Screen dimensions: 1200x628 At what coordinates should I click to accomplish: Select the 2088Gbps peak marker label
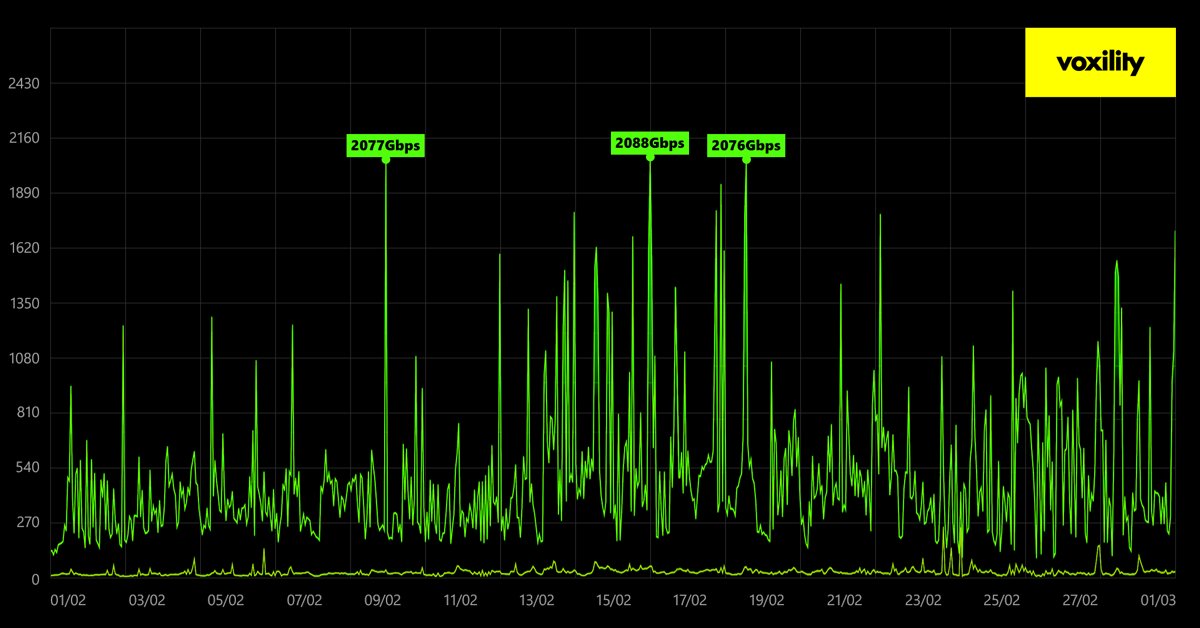point(650,143)
